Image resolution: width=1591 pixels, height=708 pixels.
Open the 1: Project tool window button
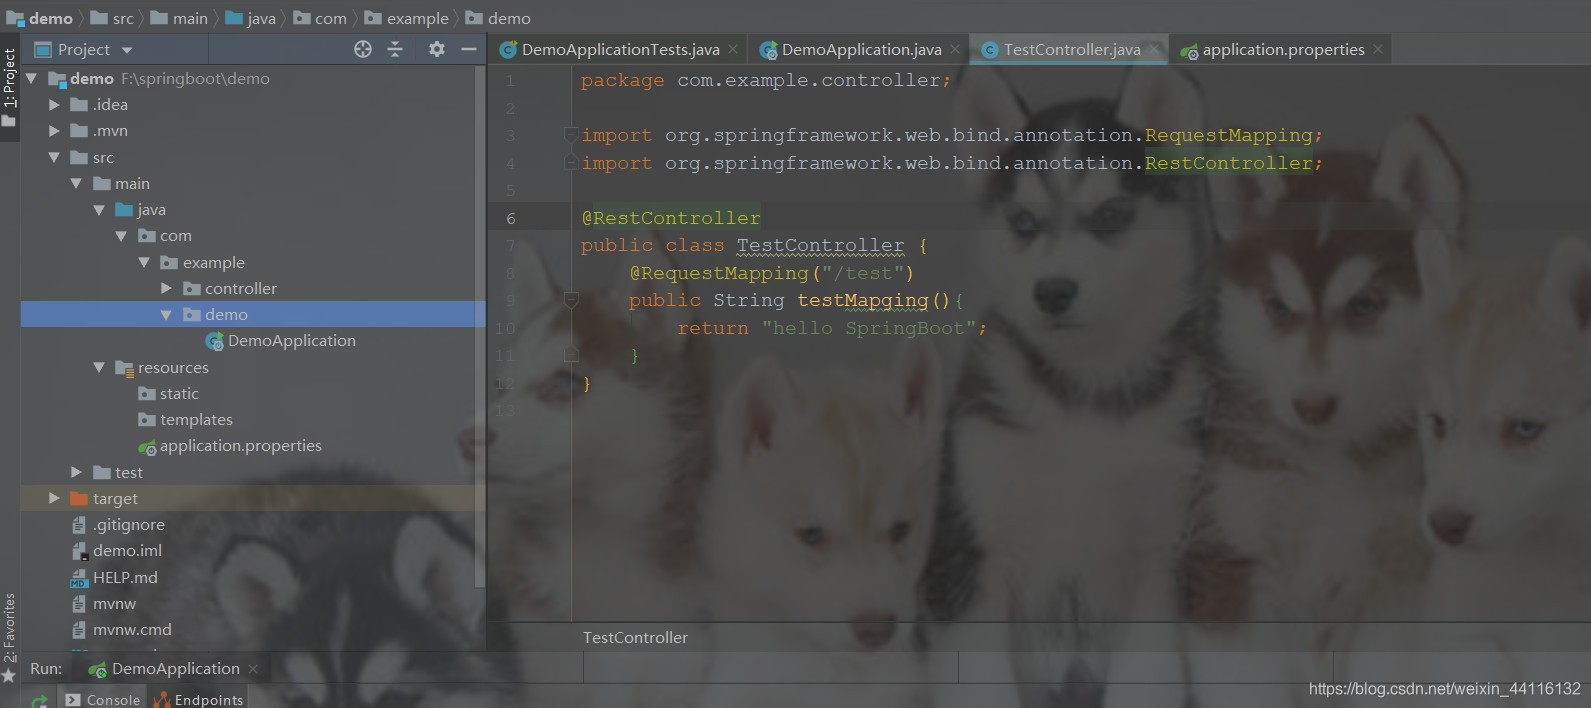[x=10, y=87]
